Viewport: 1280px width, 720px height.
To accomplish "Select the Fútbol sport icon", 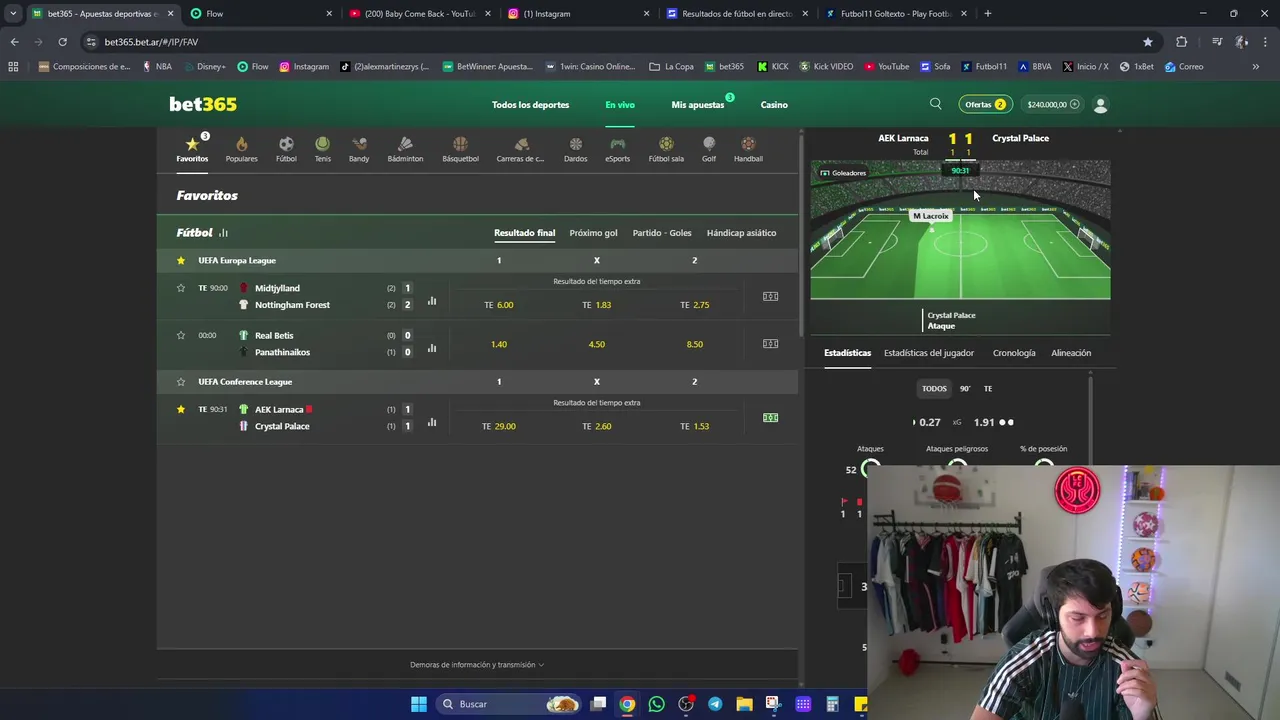I will pyautogui.click(x=286, y=149).
